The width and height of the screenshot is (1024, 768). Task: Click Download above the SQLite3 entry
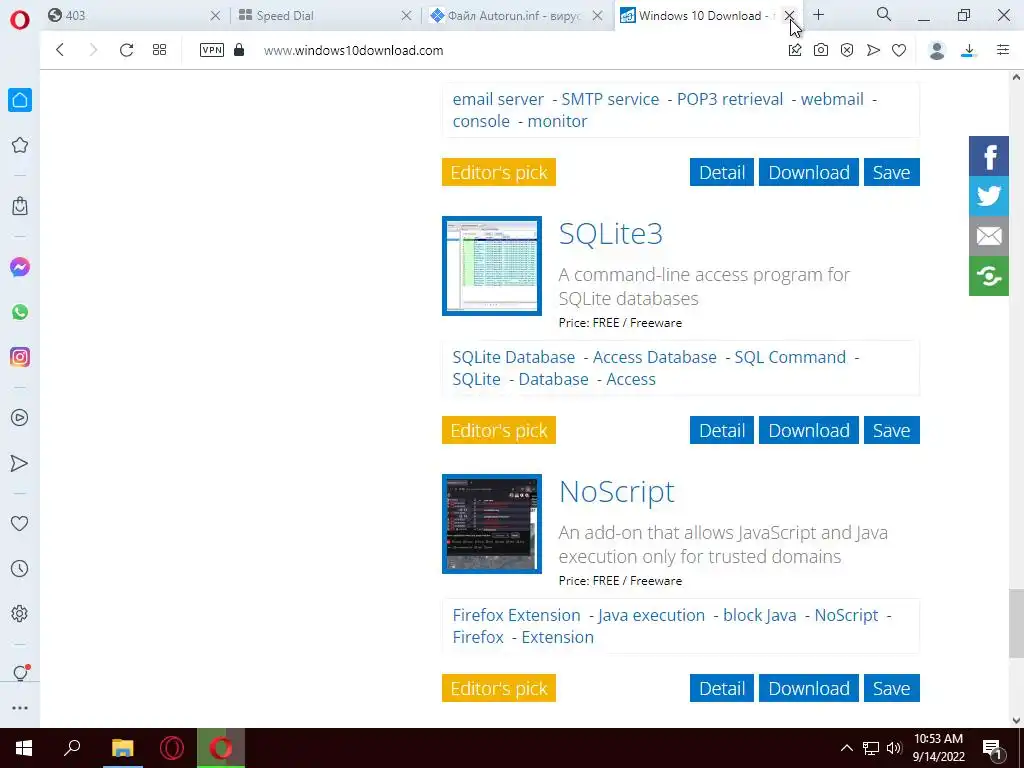coord(808,172)
